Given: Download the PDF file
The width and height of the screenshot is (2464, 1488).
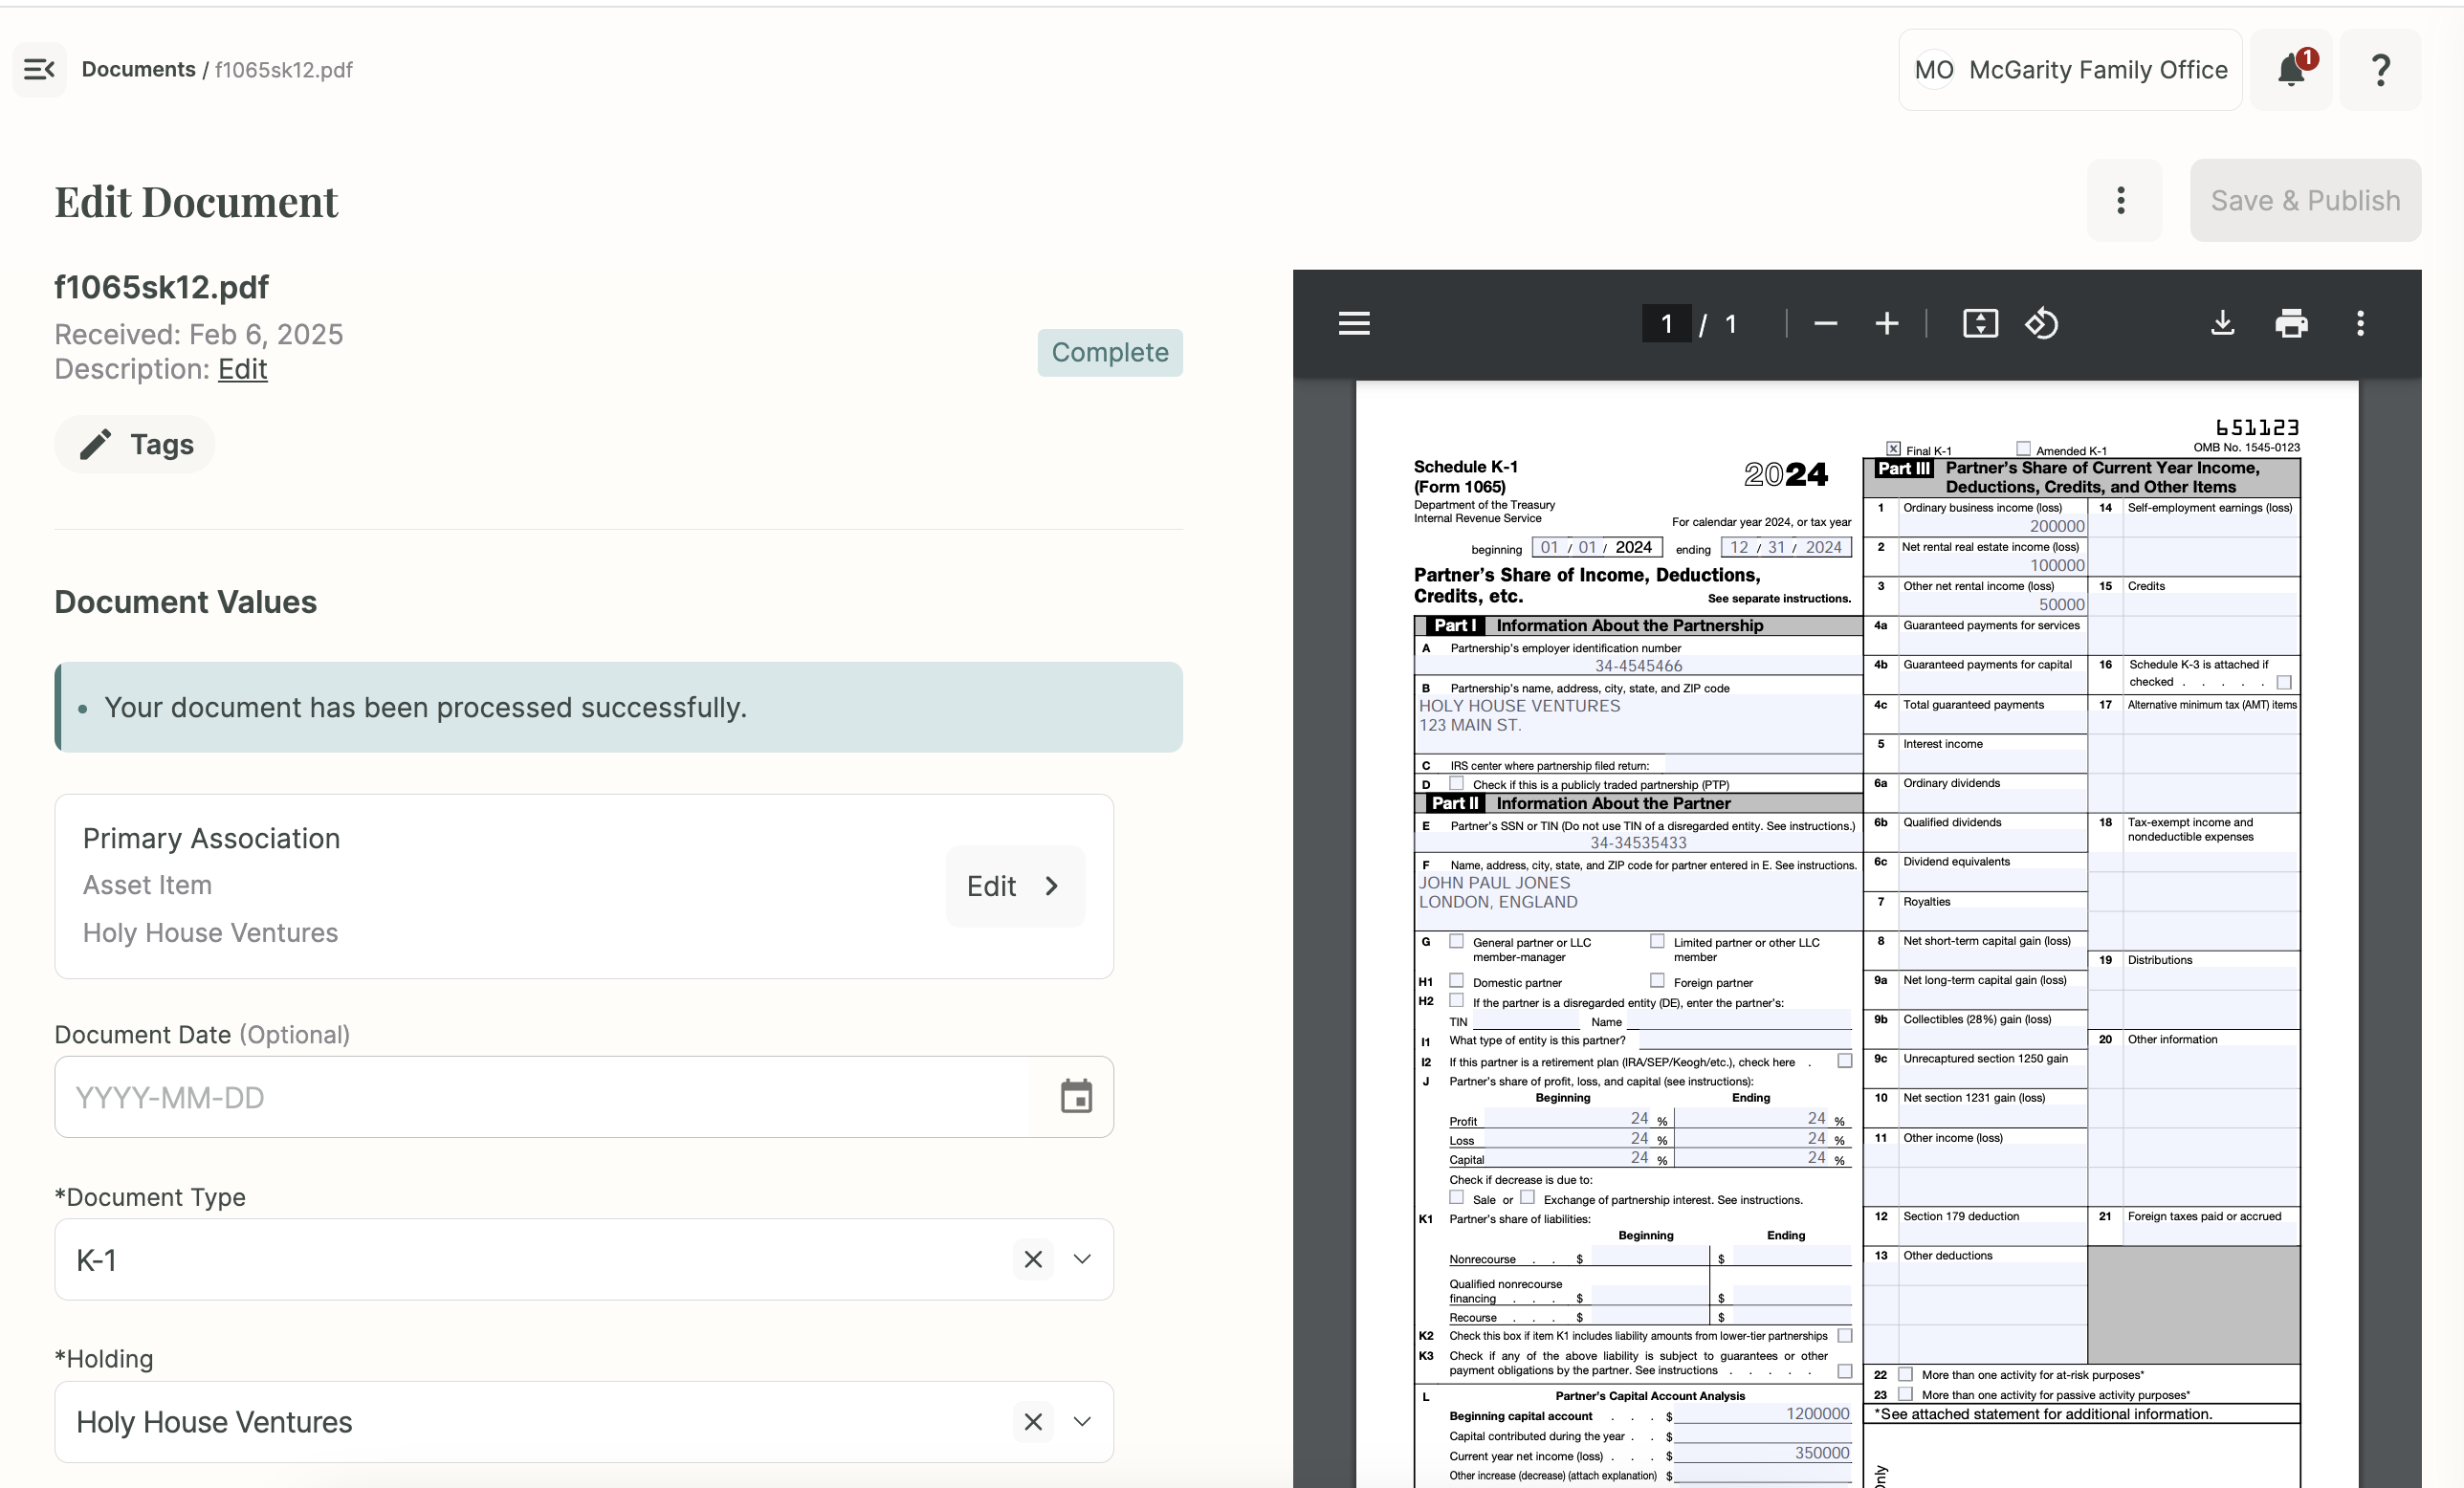Looking at the screenshot, I should tap(2222, 323).
